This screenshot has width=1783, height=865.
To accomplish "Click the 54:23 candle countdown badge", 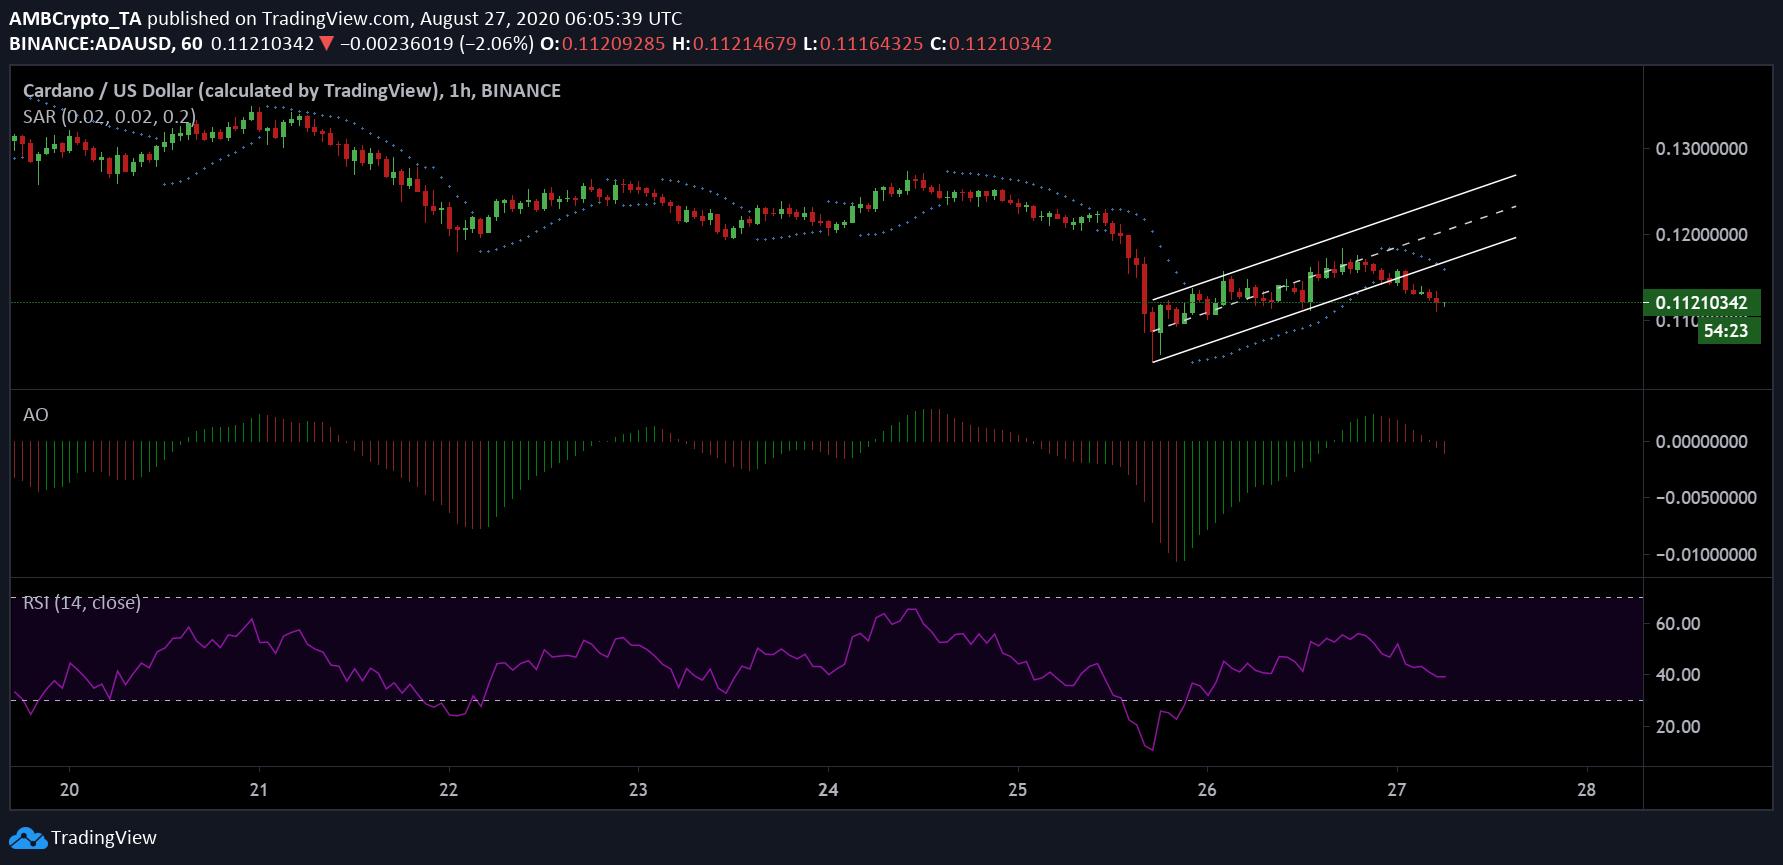I will pyautogui.click(x=1726, y=331).
